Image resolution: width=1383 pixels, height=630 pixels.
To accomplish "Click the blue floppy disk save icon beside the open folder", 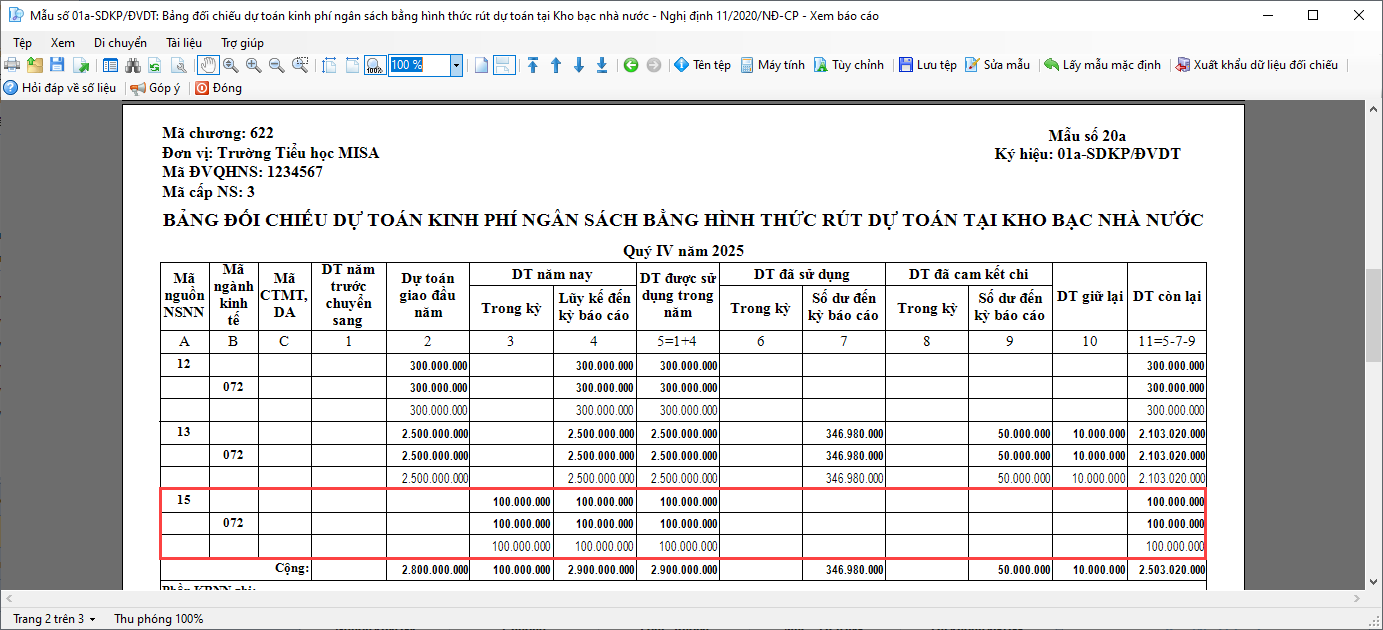I will [x=57, y=65].
